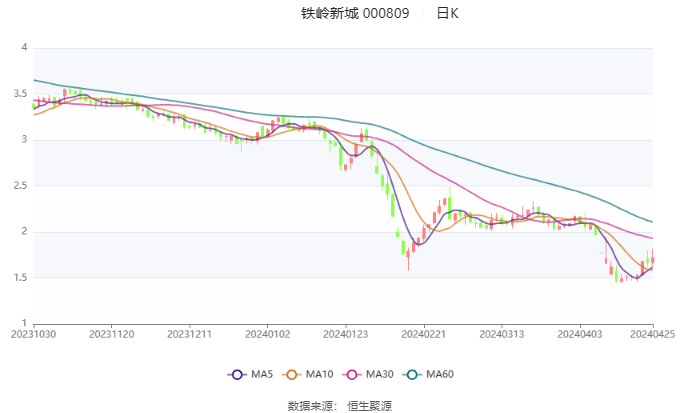680x413 pixels.
Task: Click the y-axis value 3.5
Action: click(20, 94)
